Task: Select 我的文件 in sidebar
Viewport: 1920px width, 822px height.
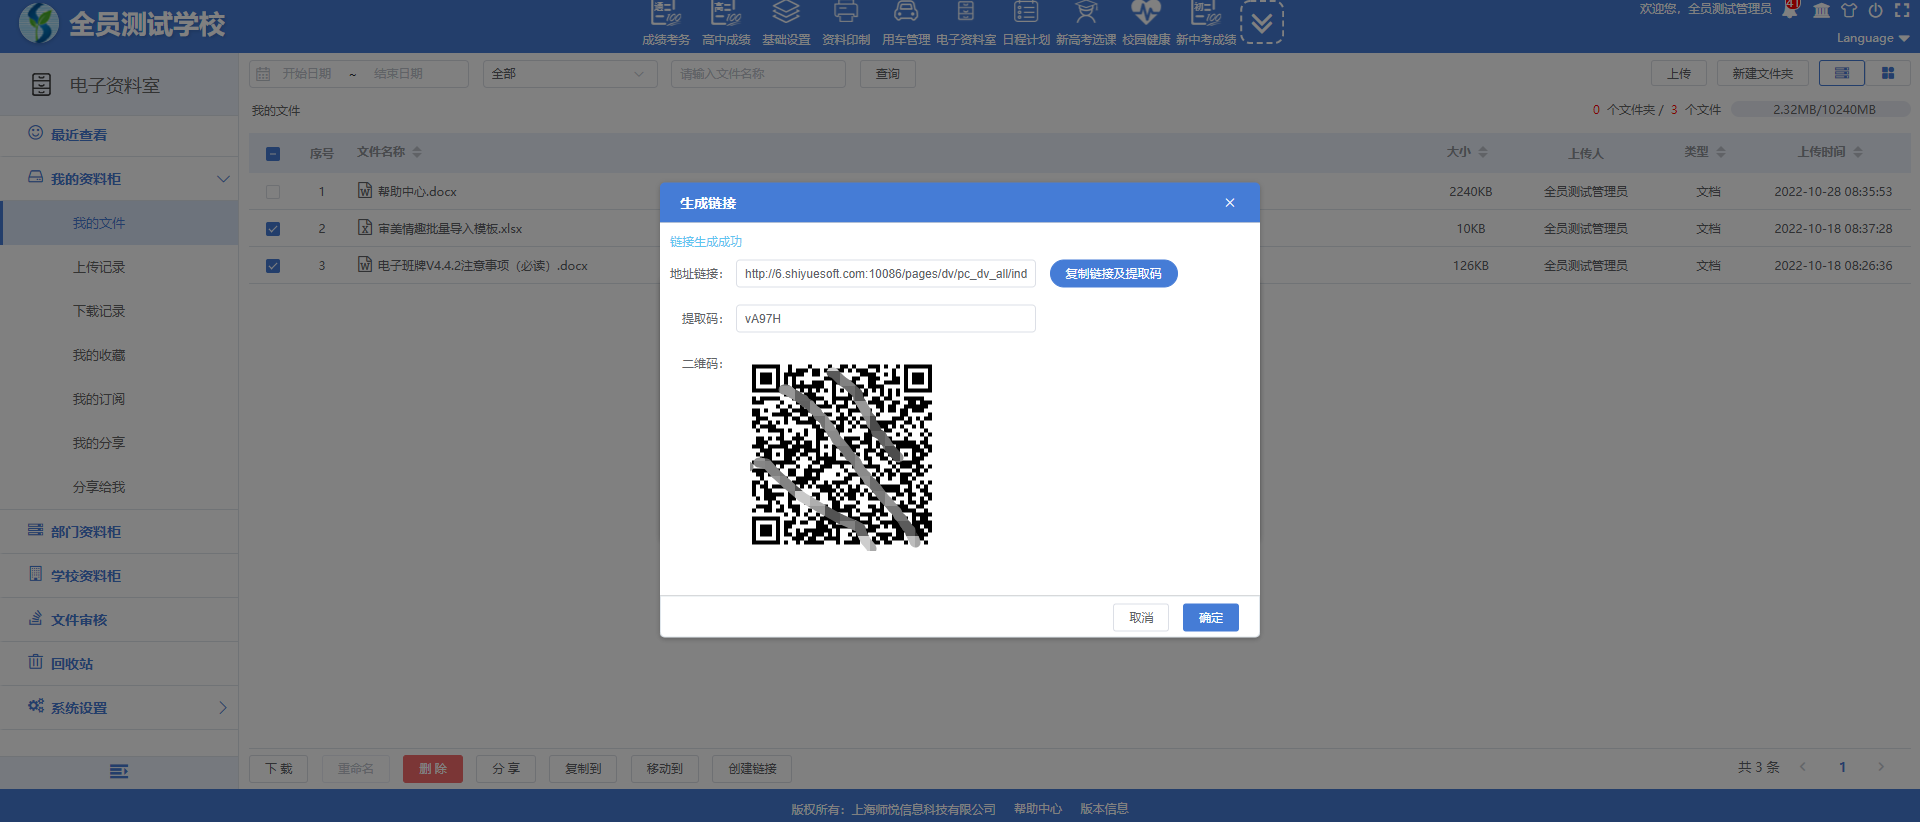Action: coord(119,223)
